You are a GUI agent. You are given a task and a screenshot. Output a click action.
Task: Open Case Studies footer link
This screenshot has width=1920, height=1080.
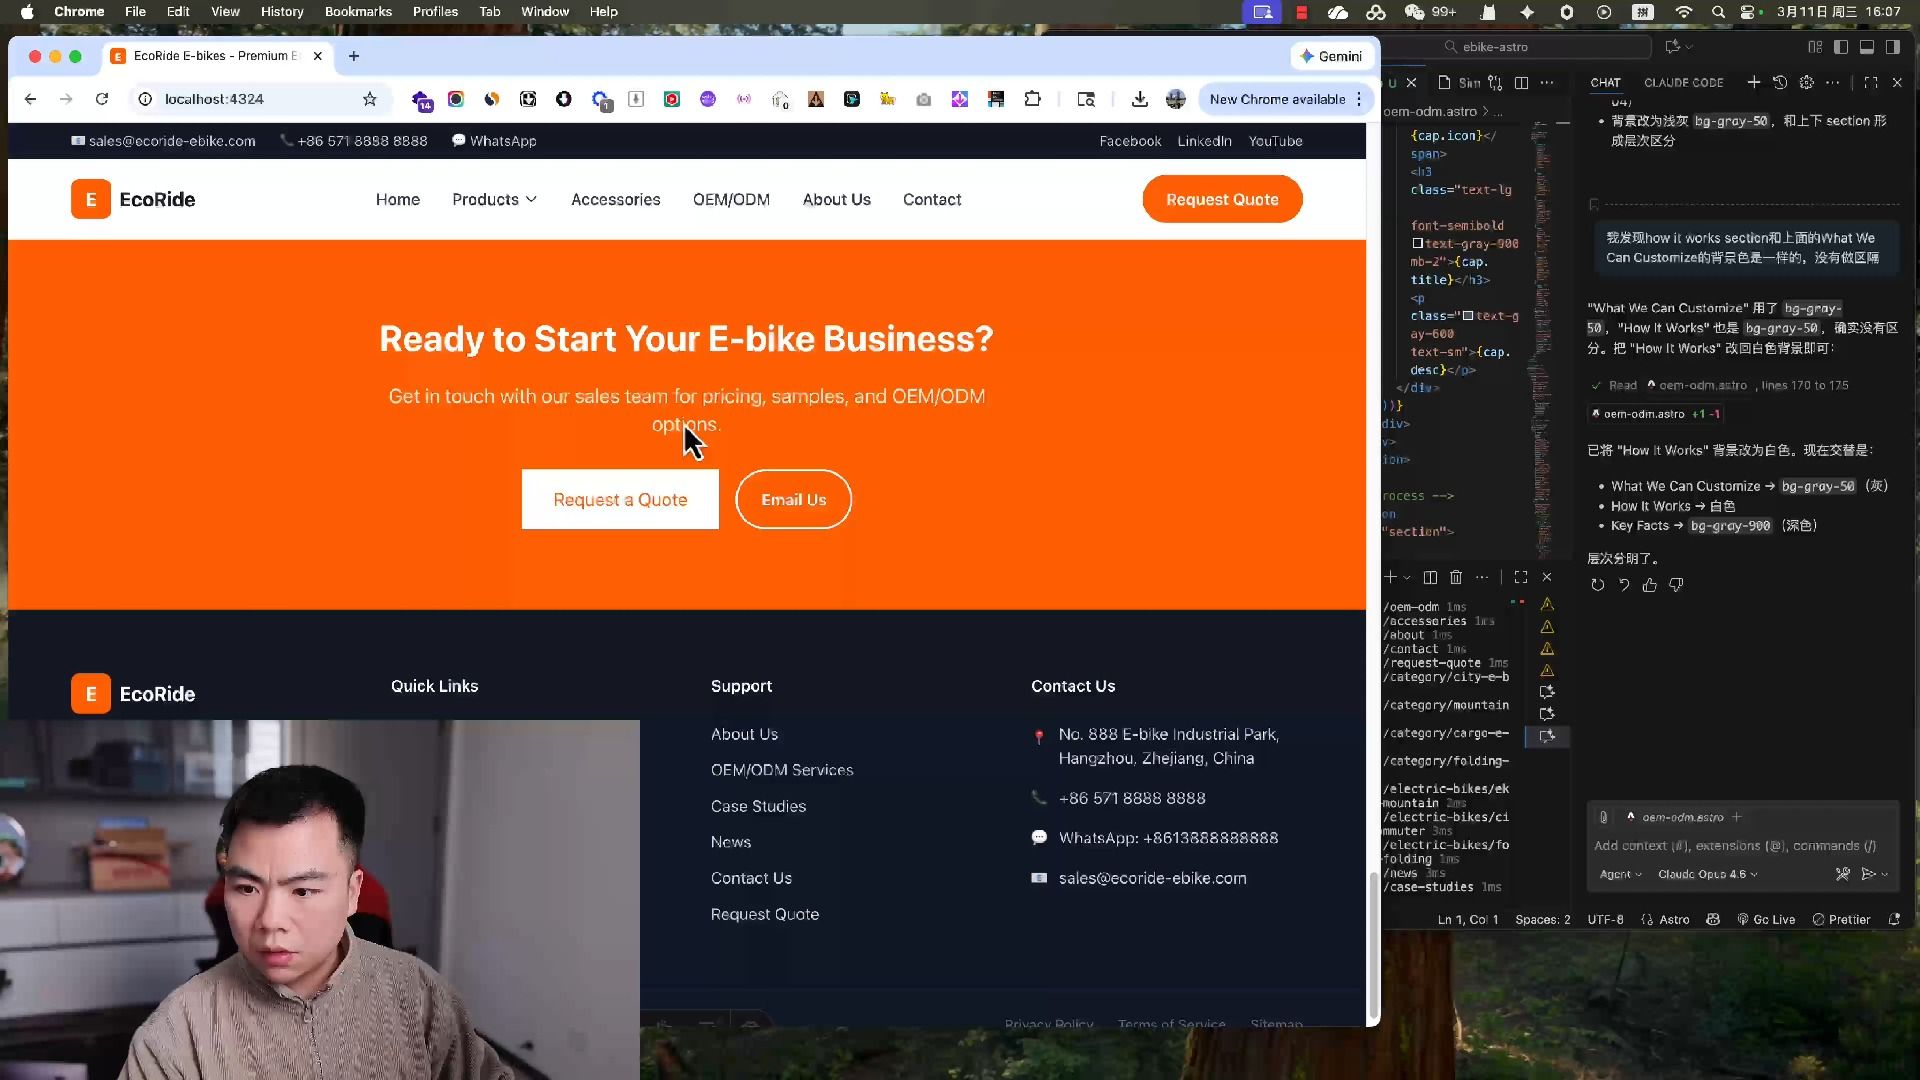coord(758,807)
